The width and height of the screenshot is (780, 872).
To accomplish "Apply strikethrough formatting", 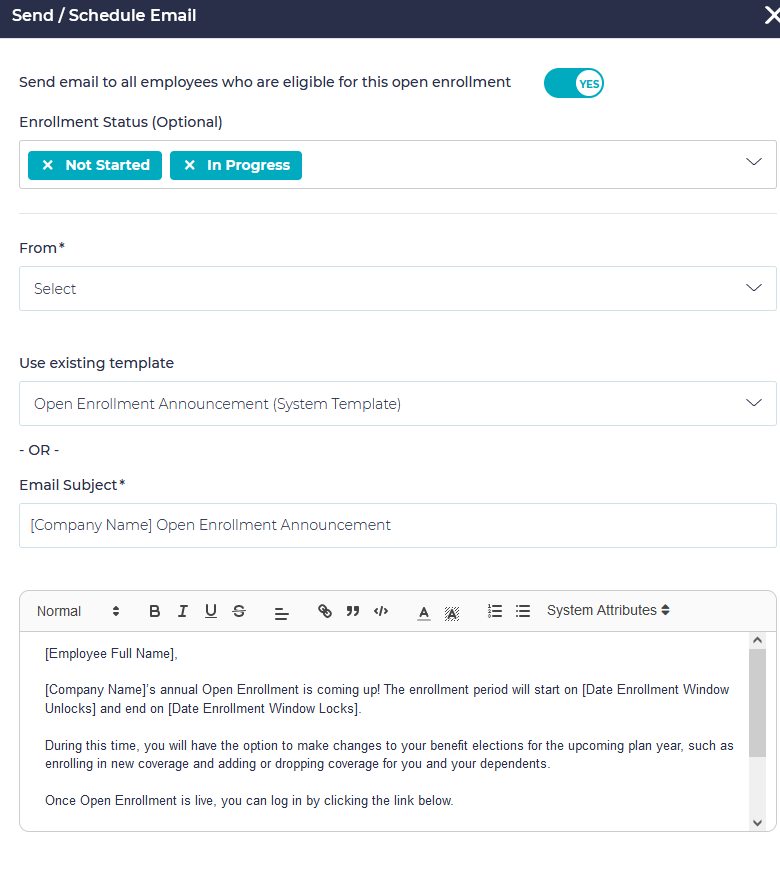I will pyautogui.click(x=239, y=610).
